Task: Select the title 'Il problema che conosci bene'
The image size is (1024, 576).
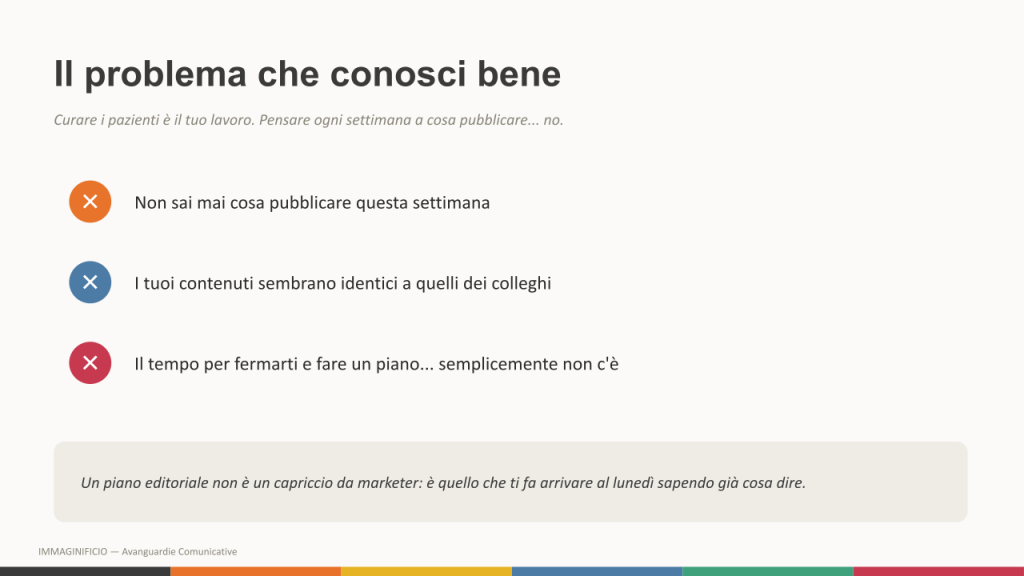Action: [x=307, y=74]
